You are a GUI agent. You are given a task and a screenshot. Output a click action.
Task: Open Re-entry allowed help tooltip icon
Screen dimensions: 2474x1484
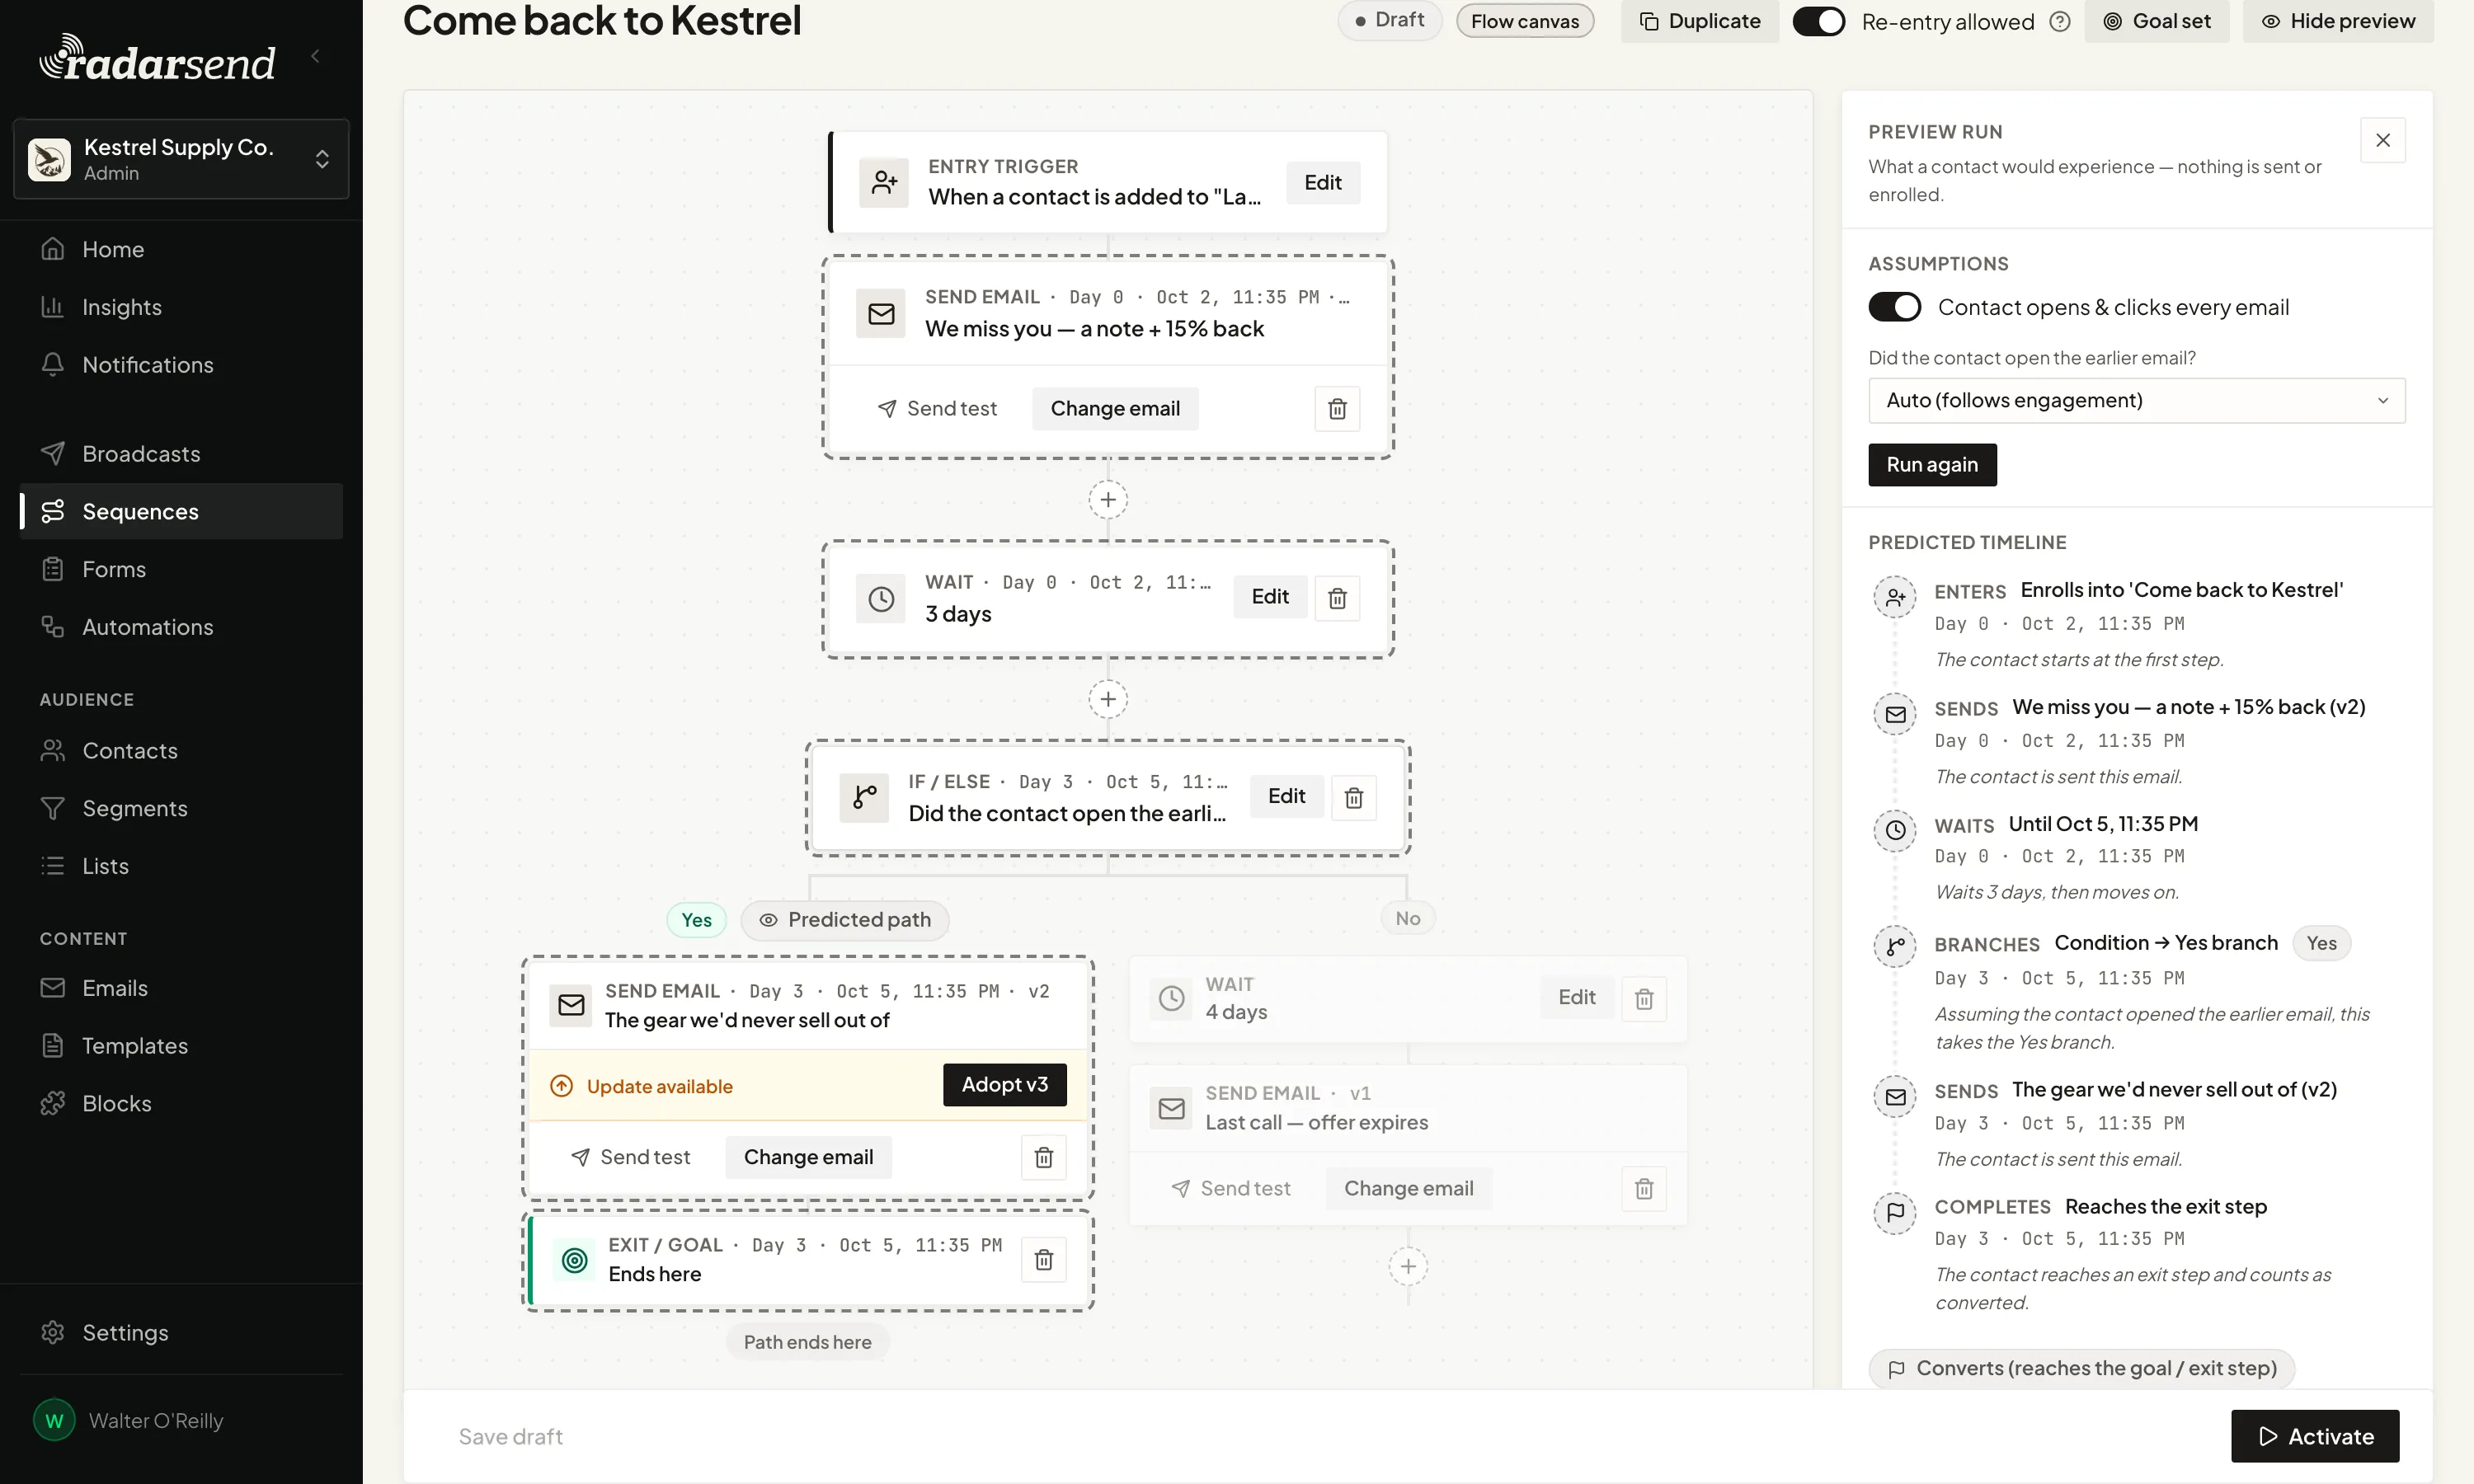[2060, 22]
